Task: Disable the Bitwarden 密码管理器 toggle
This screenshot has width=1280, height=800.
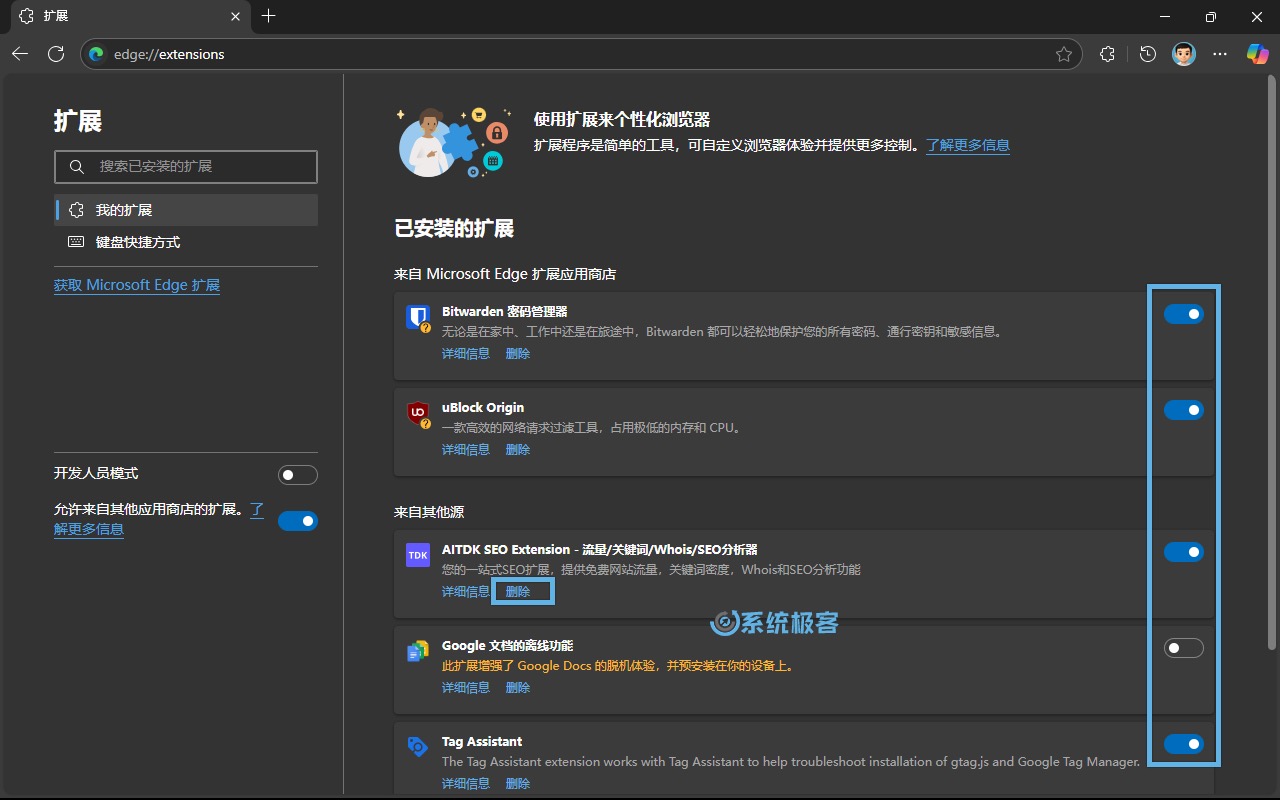Action: pyautogui.click(x=1184, y=315)
